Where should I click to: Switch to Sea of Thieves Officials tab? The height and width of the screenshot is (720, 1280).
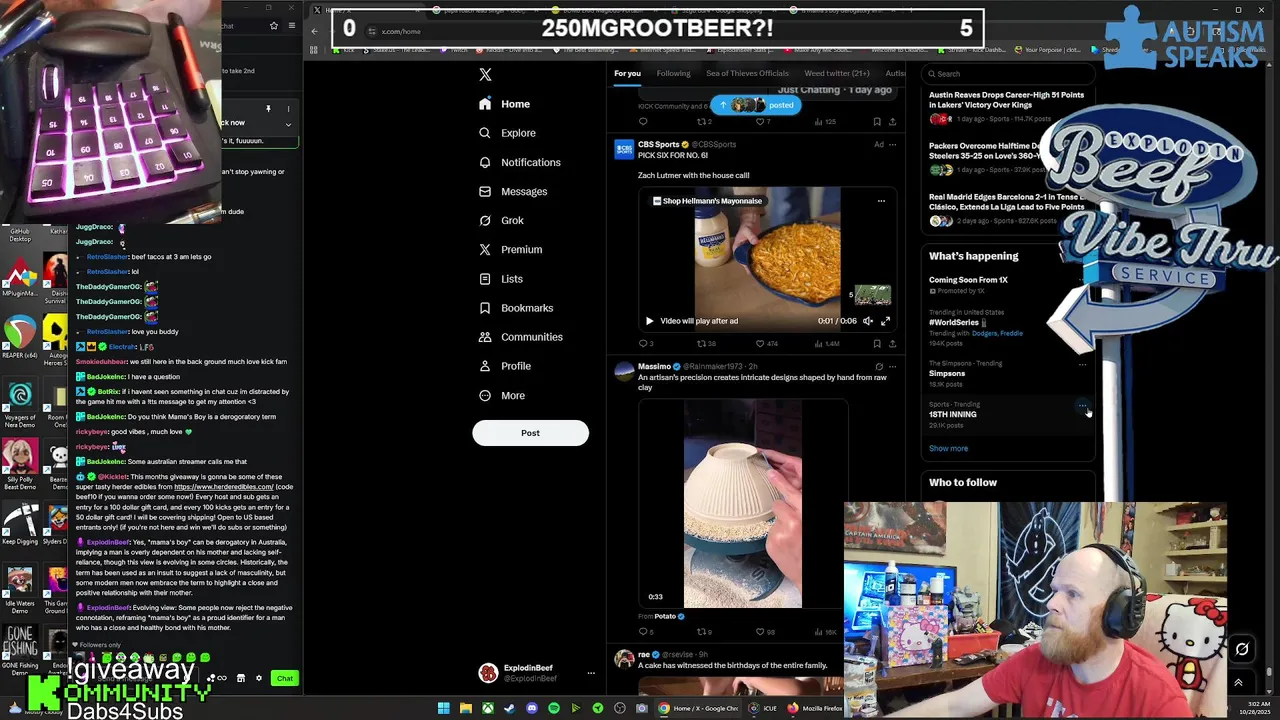[747, 73]
